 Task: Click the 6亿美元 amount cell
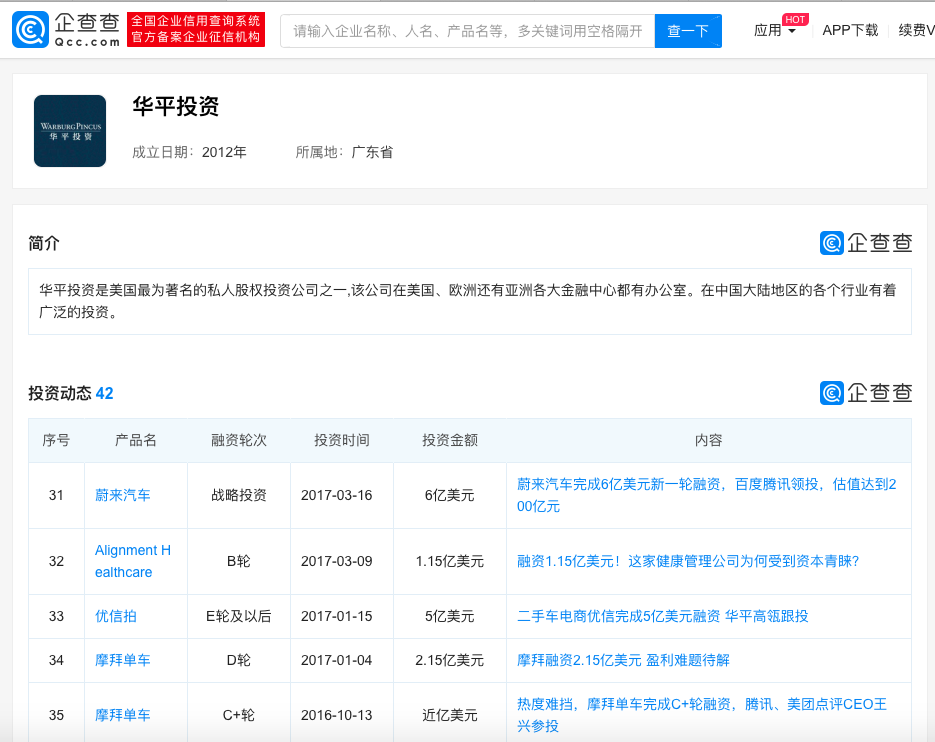pyautogui.click(x=450, y=495)
